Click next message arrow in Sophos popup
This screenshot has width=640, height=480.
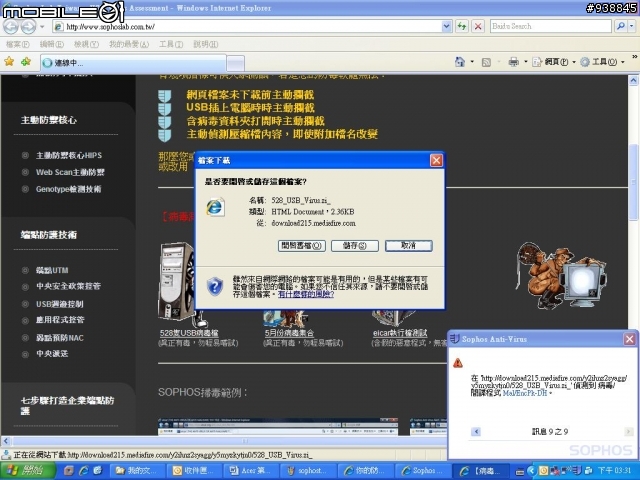[x=629, y=431]
